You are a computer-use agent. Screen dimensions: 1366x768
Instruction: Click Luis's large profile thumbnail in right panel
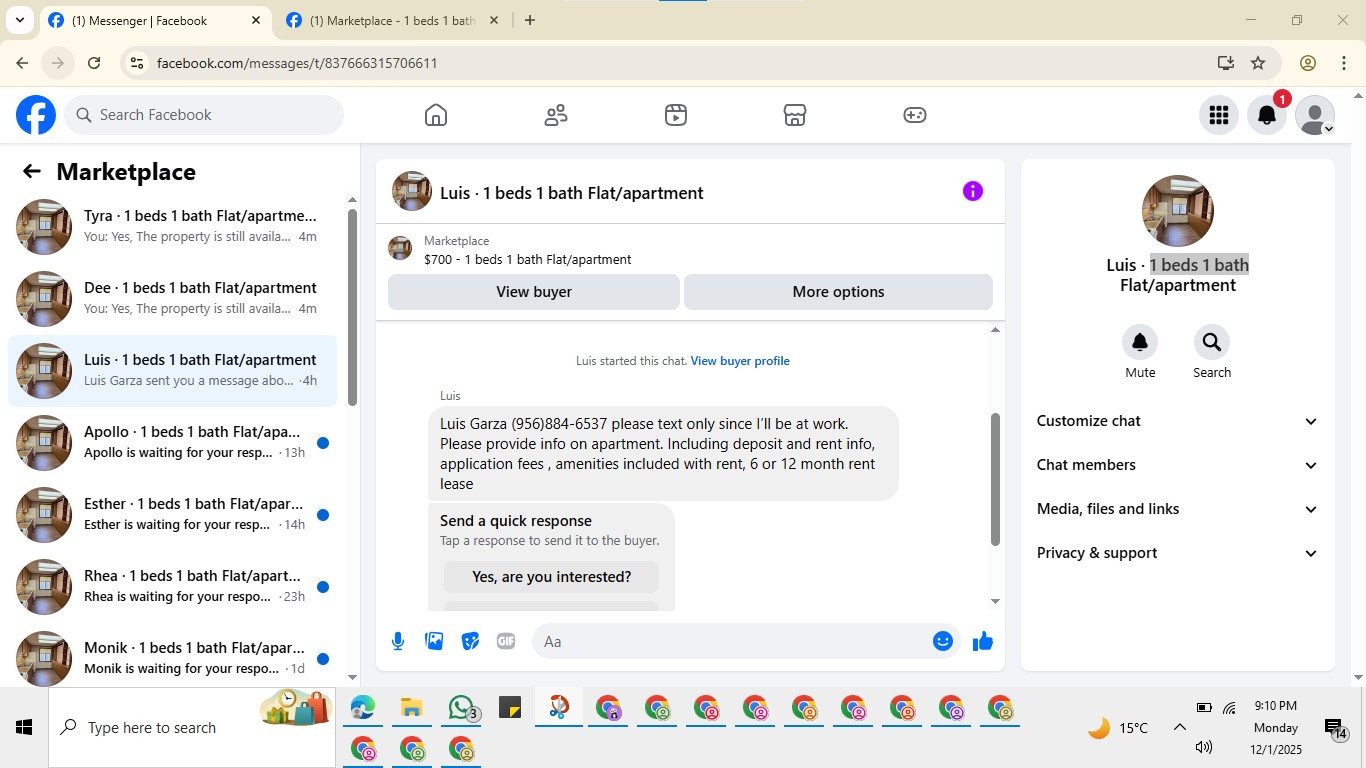(1178, 211)
